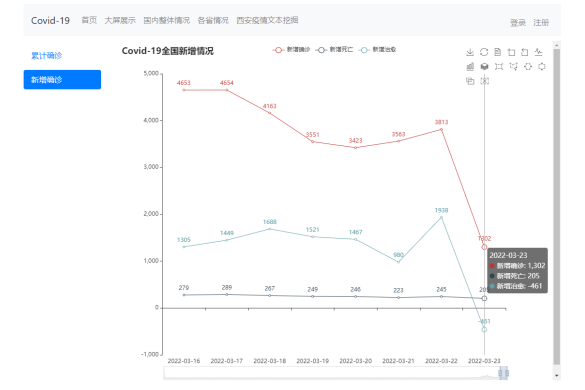Click the clear selection icon in toolbox

pyautogui.click(x=484, y=81)
